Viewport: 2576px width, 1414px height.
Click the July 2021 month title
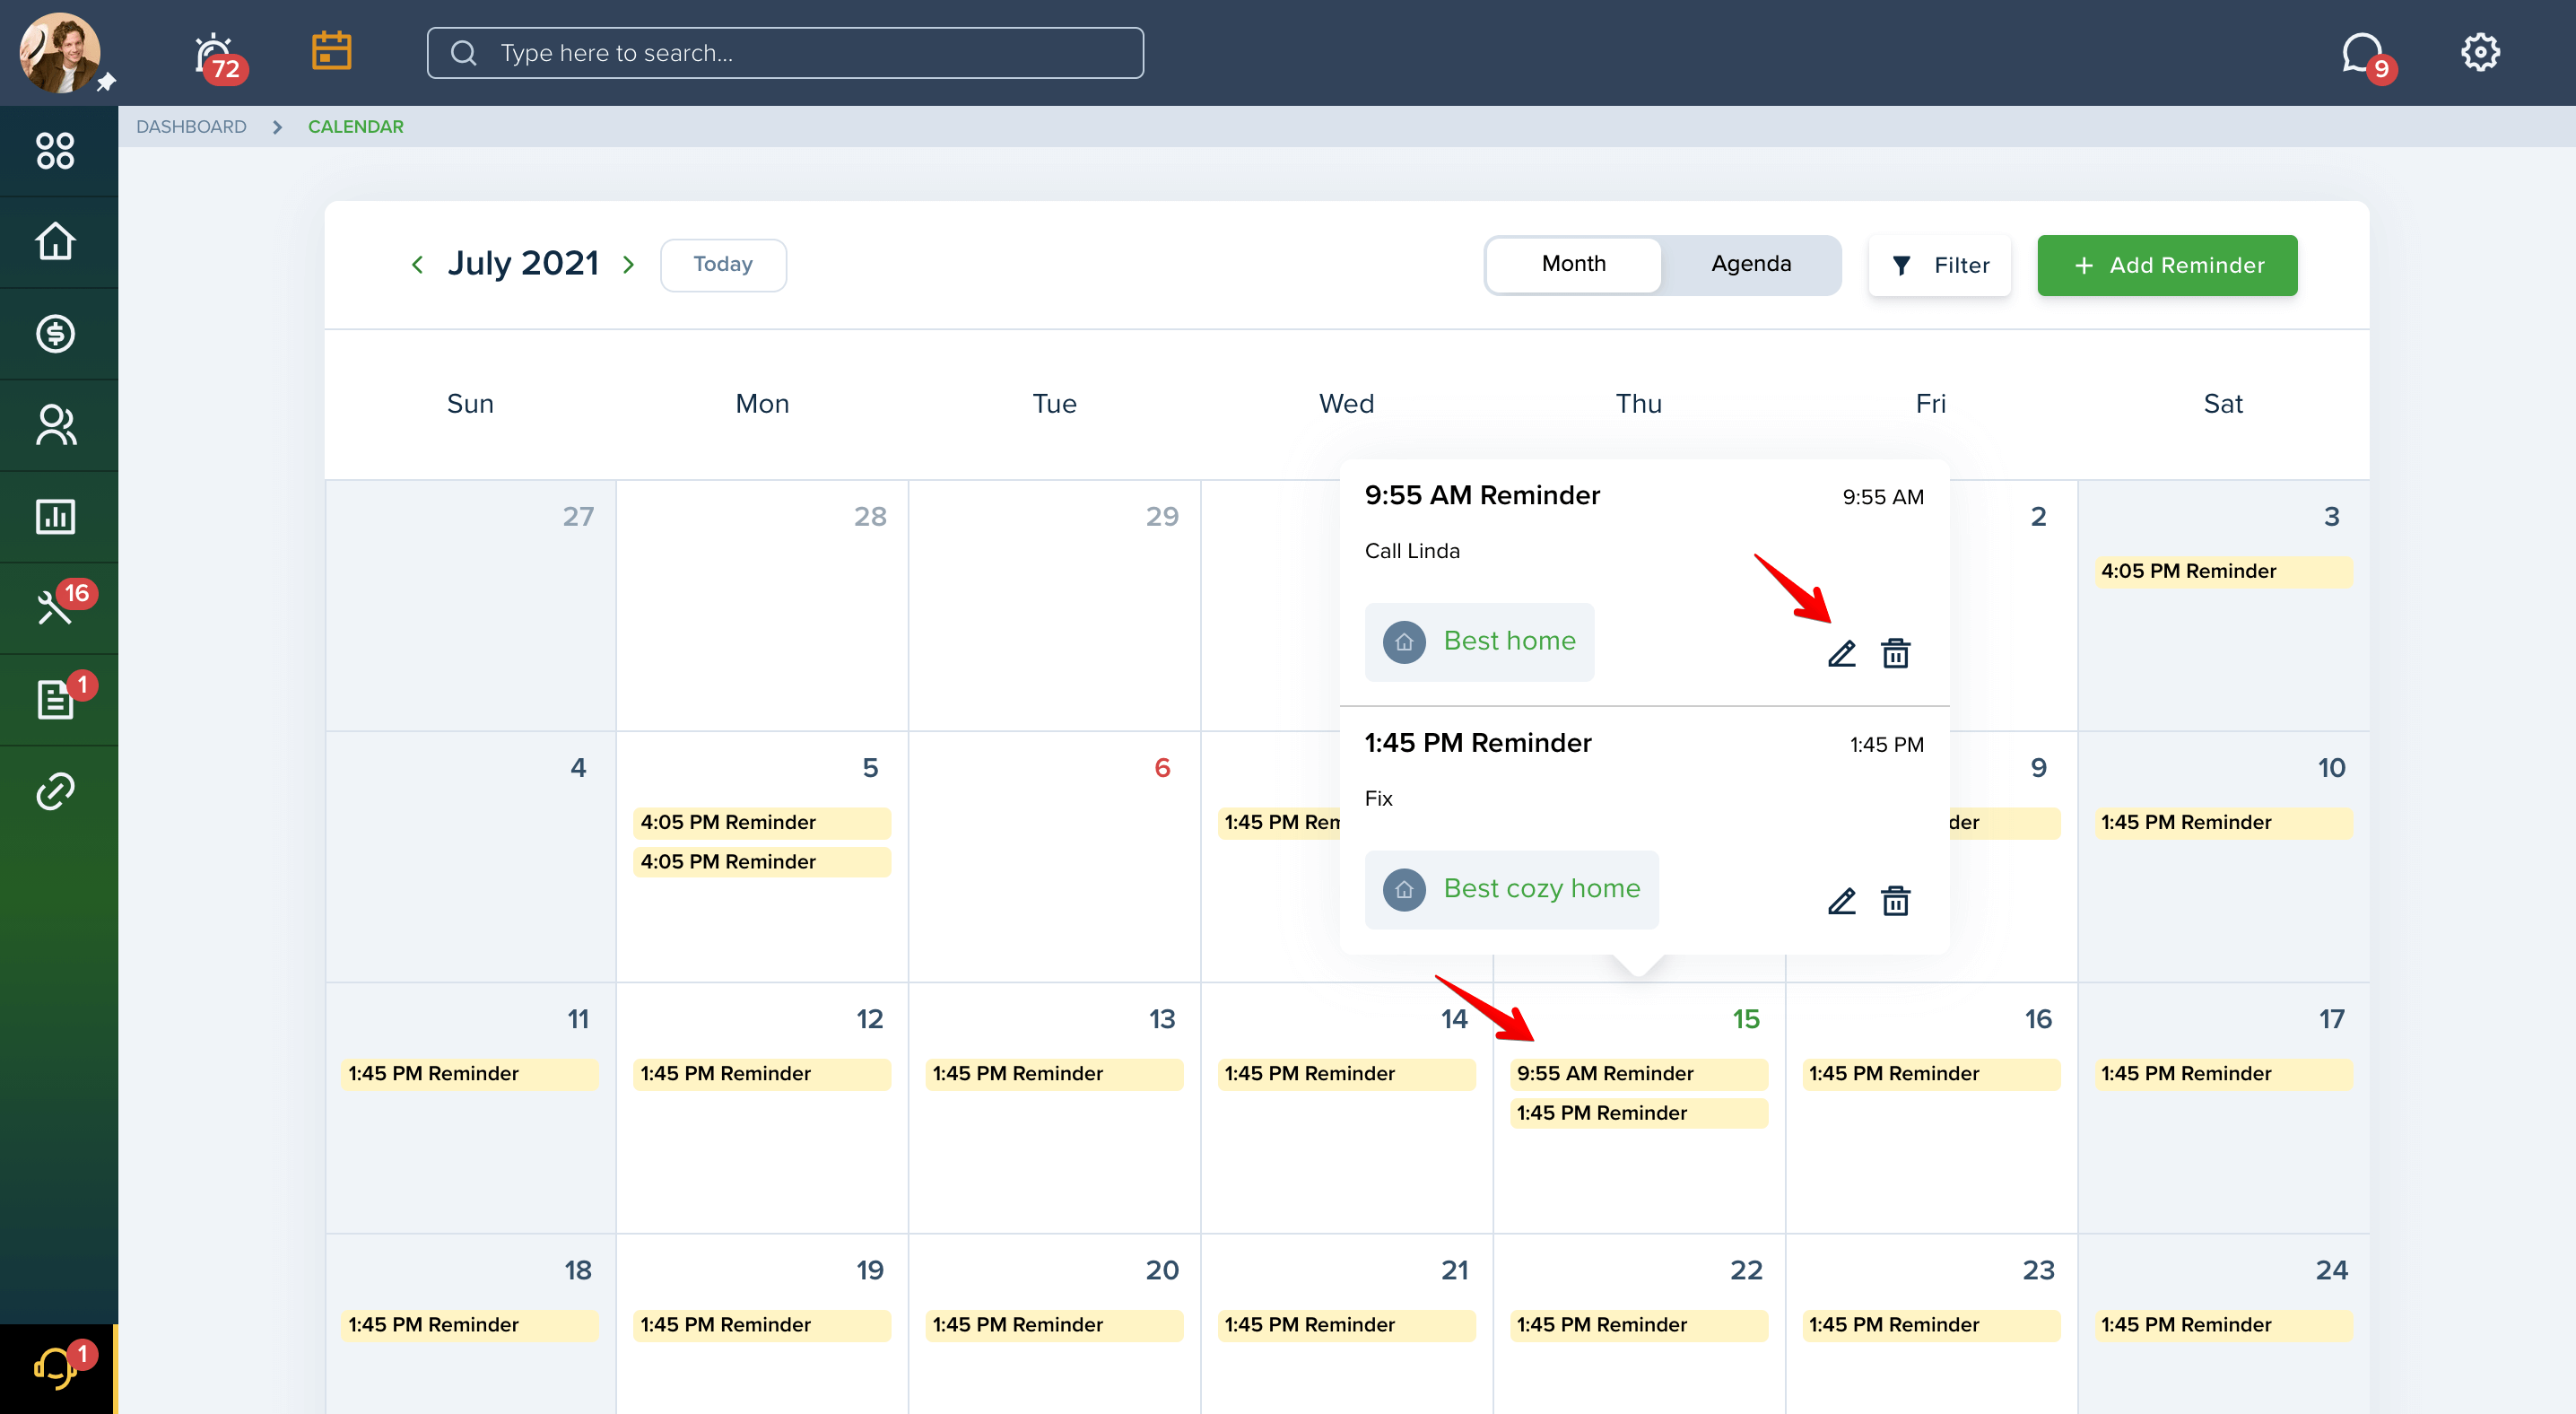[523, 263]
